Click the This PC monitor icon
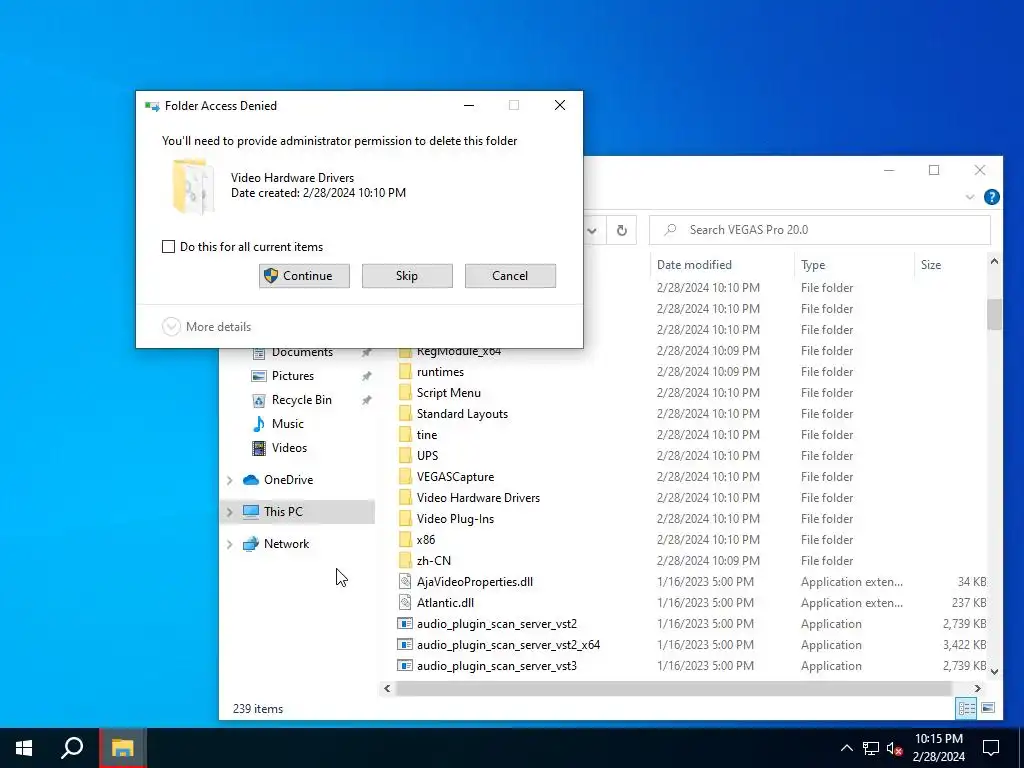Screen dimensions: 1024x768 [251, 511]
